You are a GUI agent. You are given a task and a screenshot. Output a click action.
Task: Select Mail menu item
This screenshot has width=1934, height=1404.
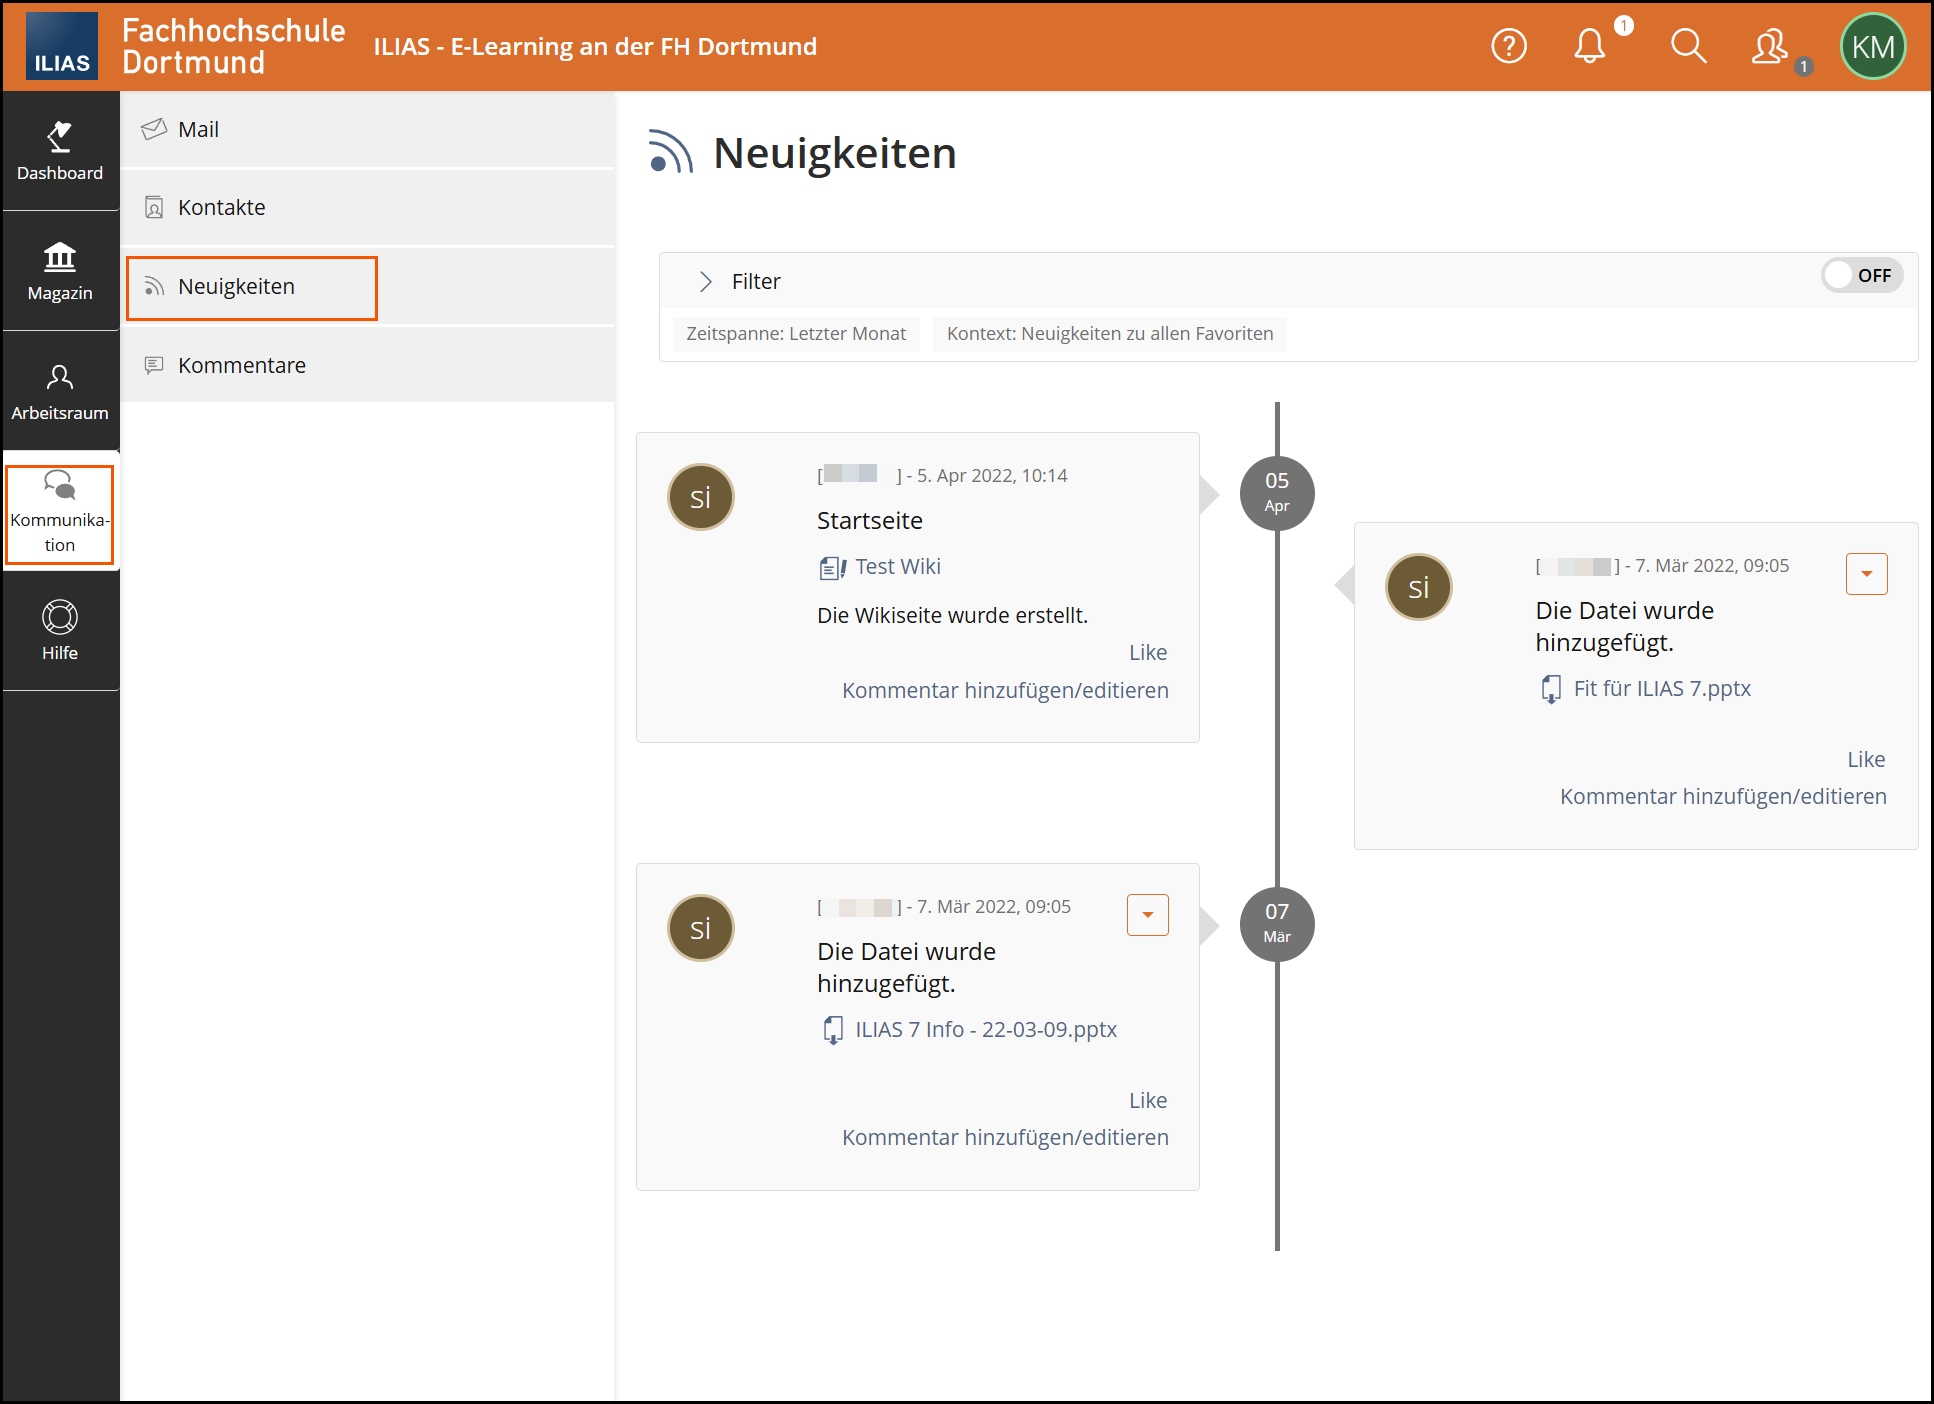[198, 130]
